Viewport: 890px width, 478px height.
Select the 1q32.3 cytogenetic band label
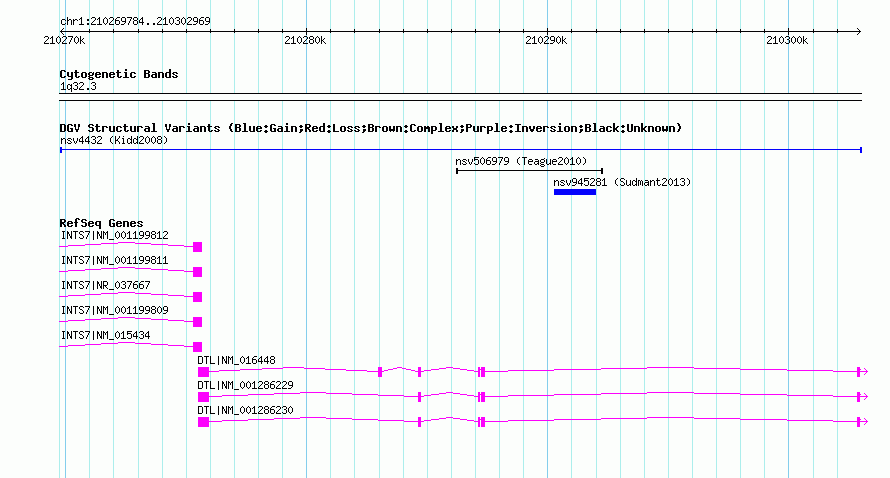[78, 86]
